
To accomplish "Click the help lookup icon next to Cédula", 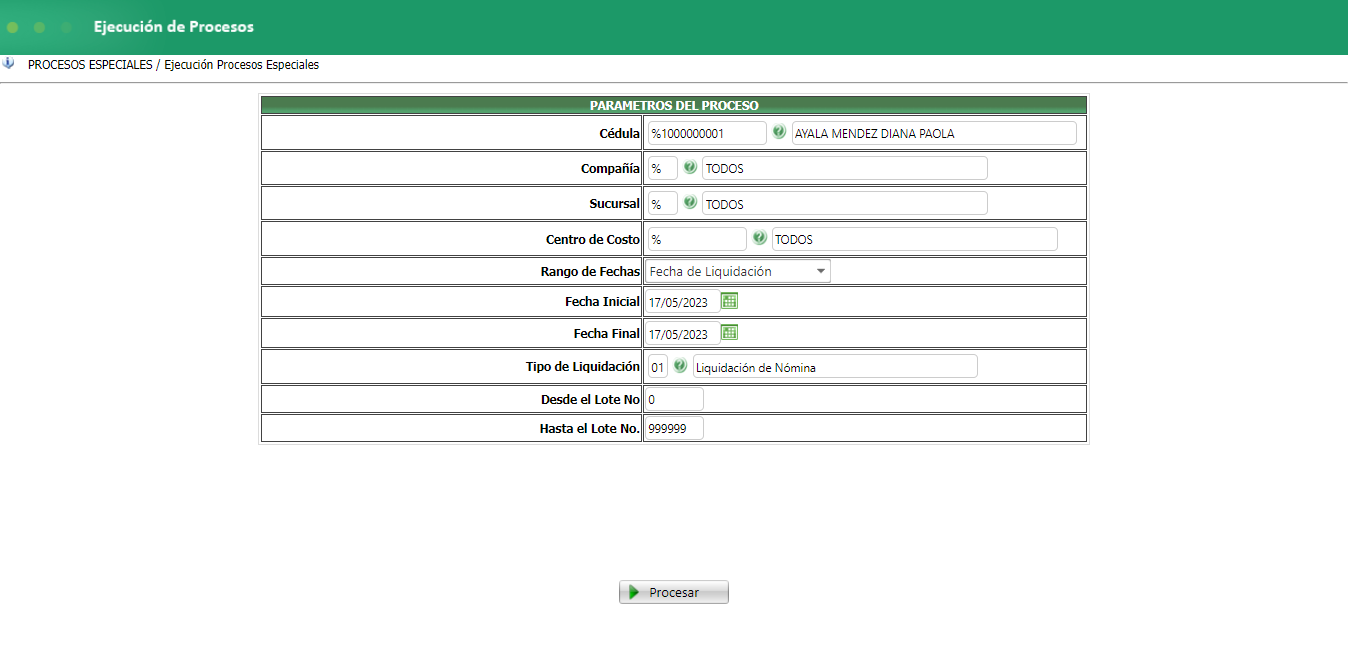I will 779,132.
